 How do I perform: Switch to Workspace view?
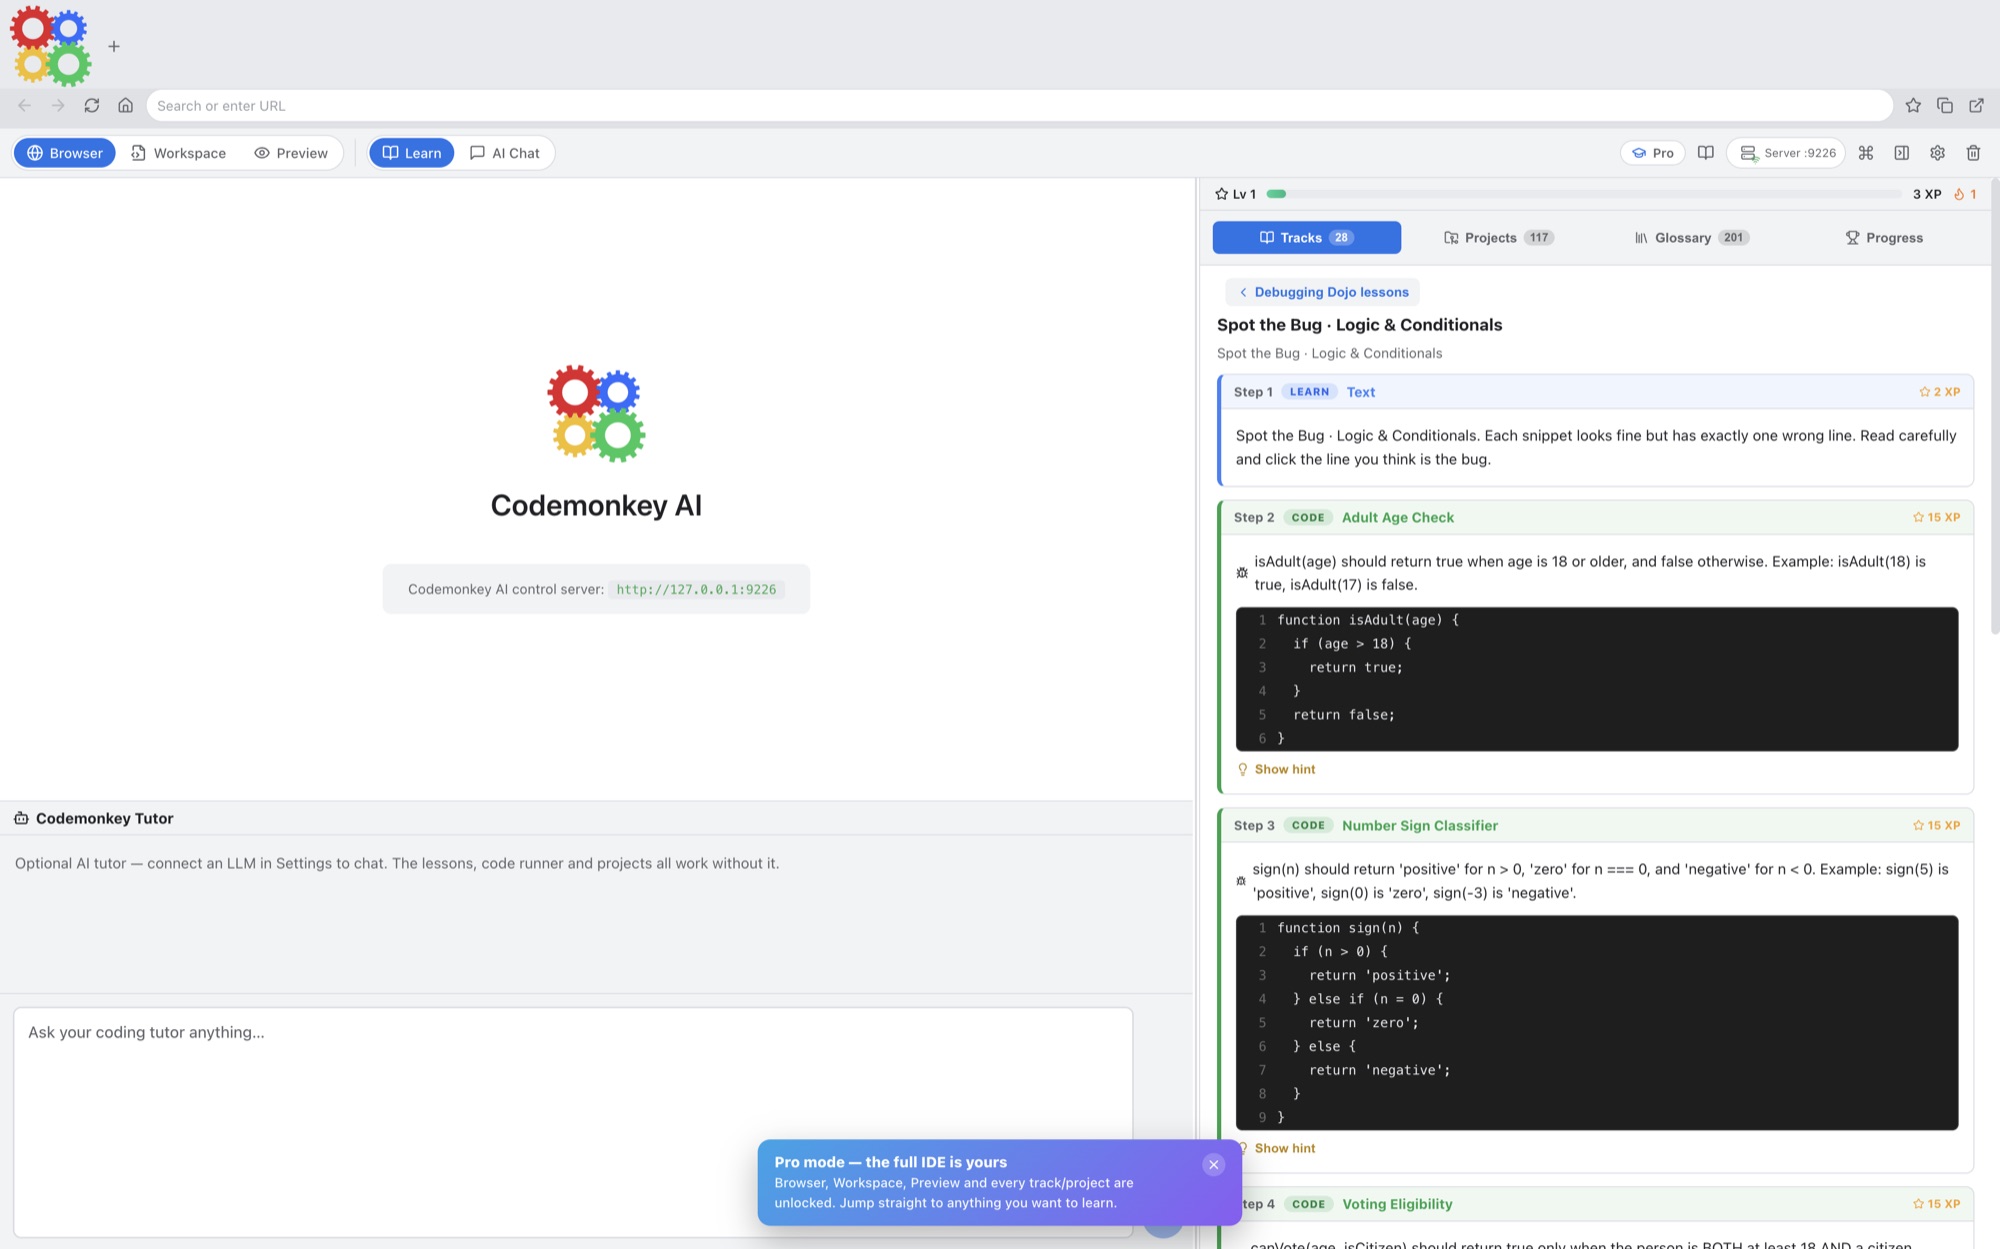179,153
